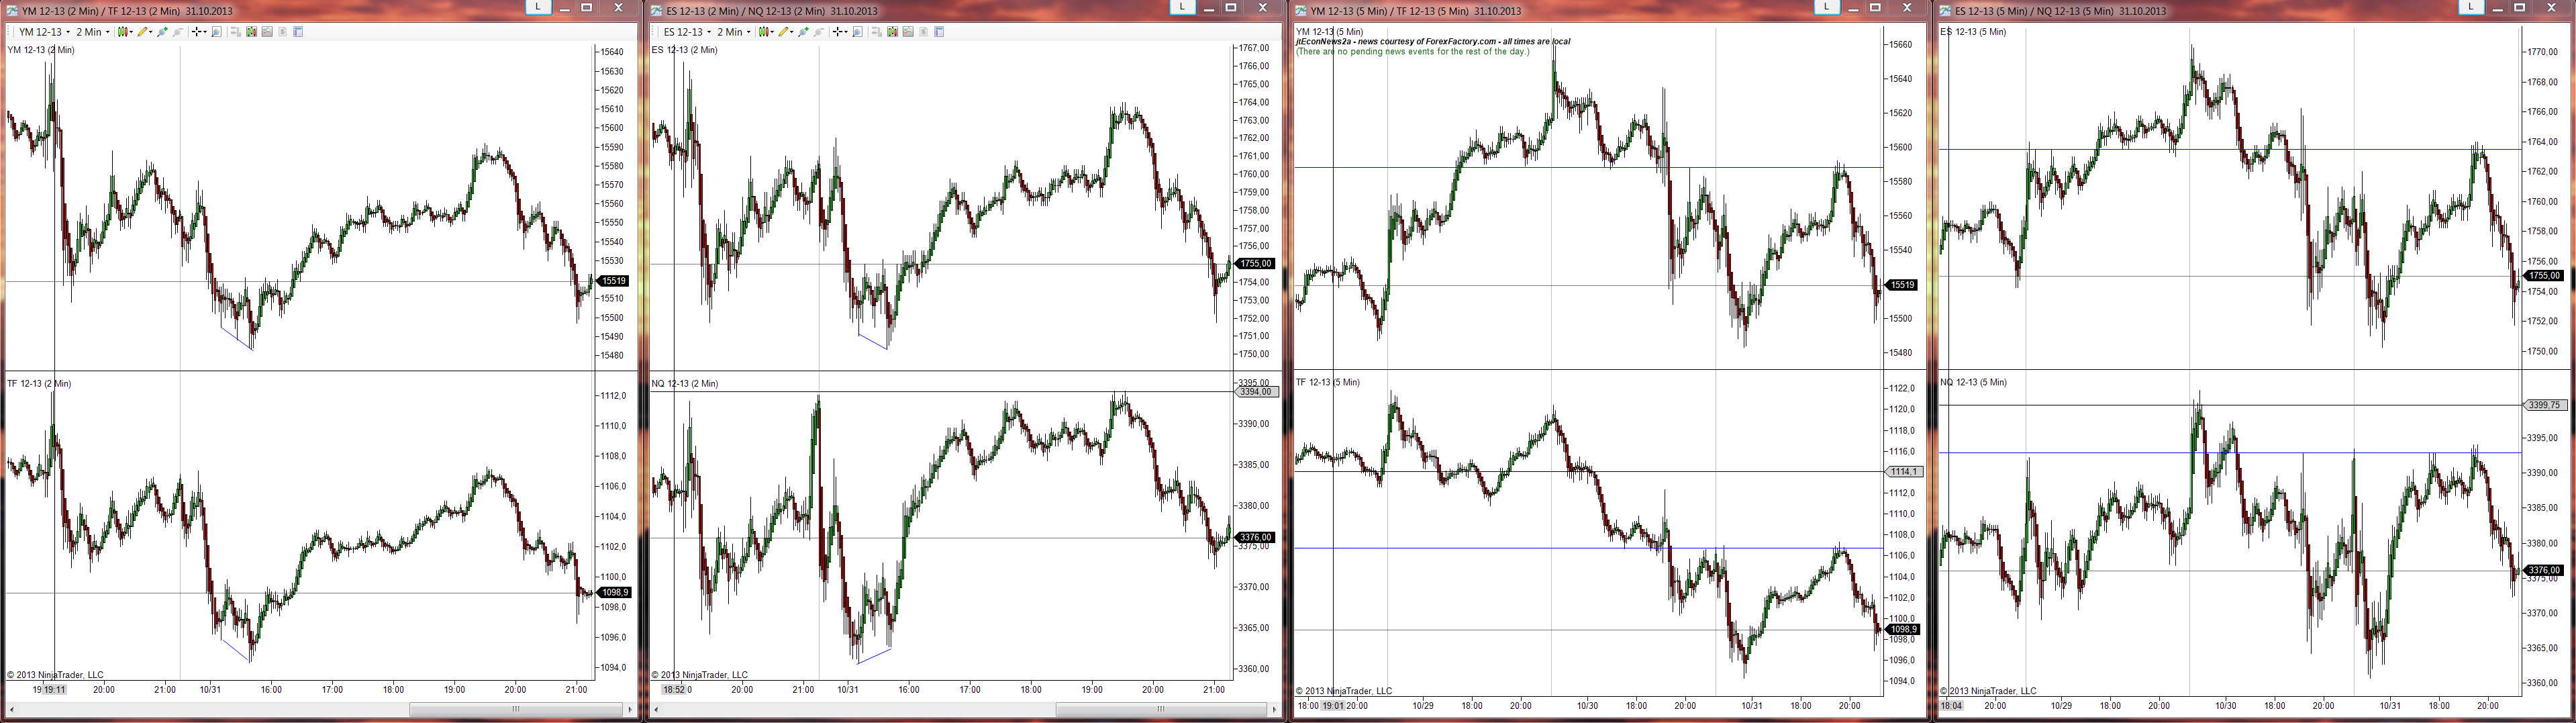Click the 'YM 12-13 (5 Min)' panel label
The height and width of the screenshot is (723, 2576).
[x=1329, y=32]
